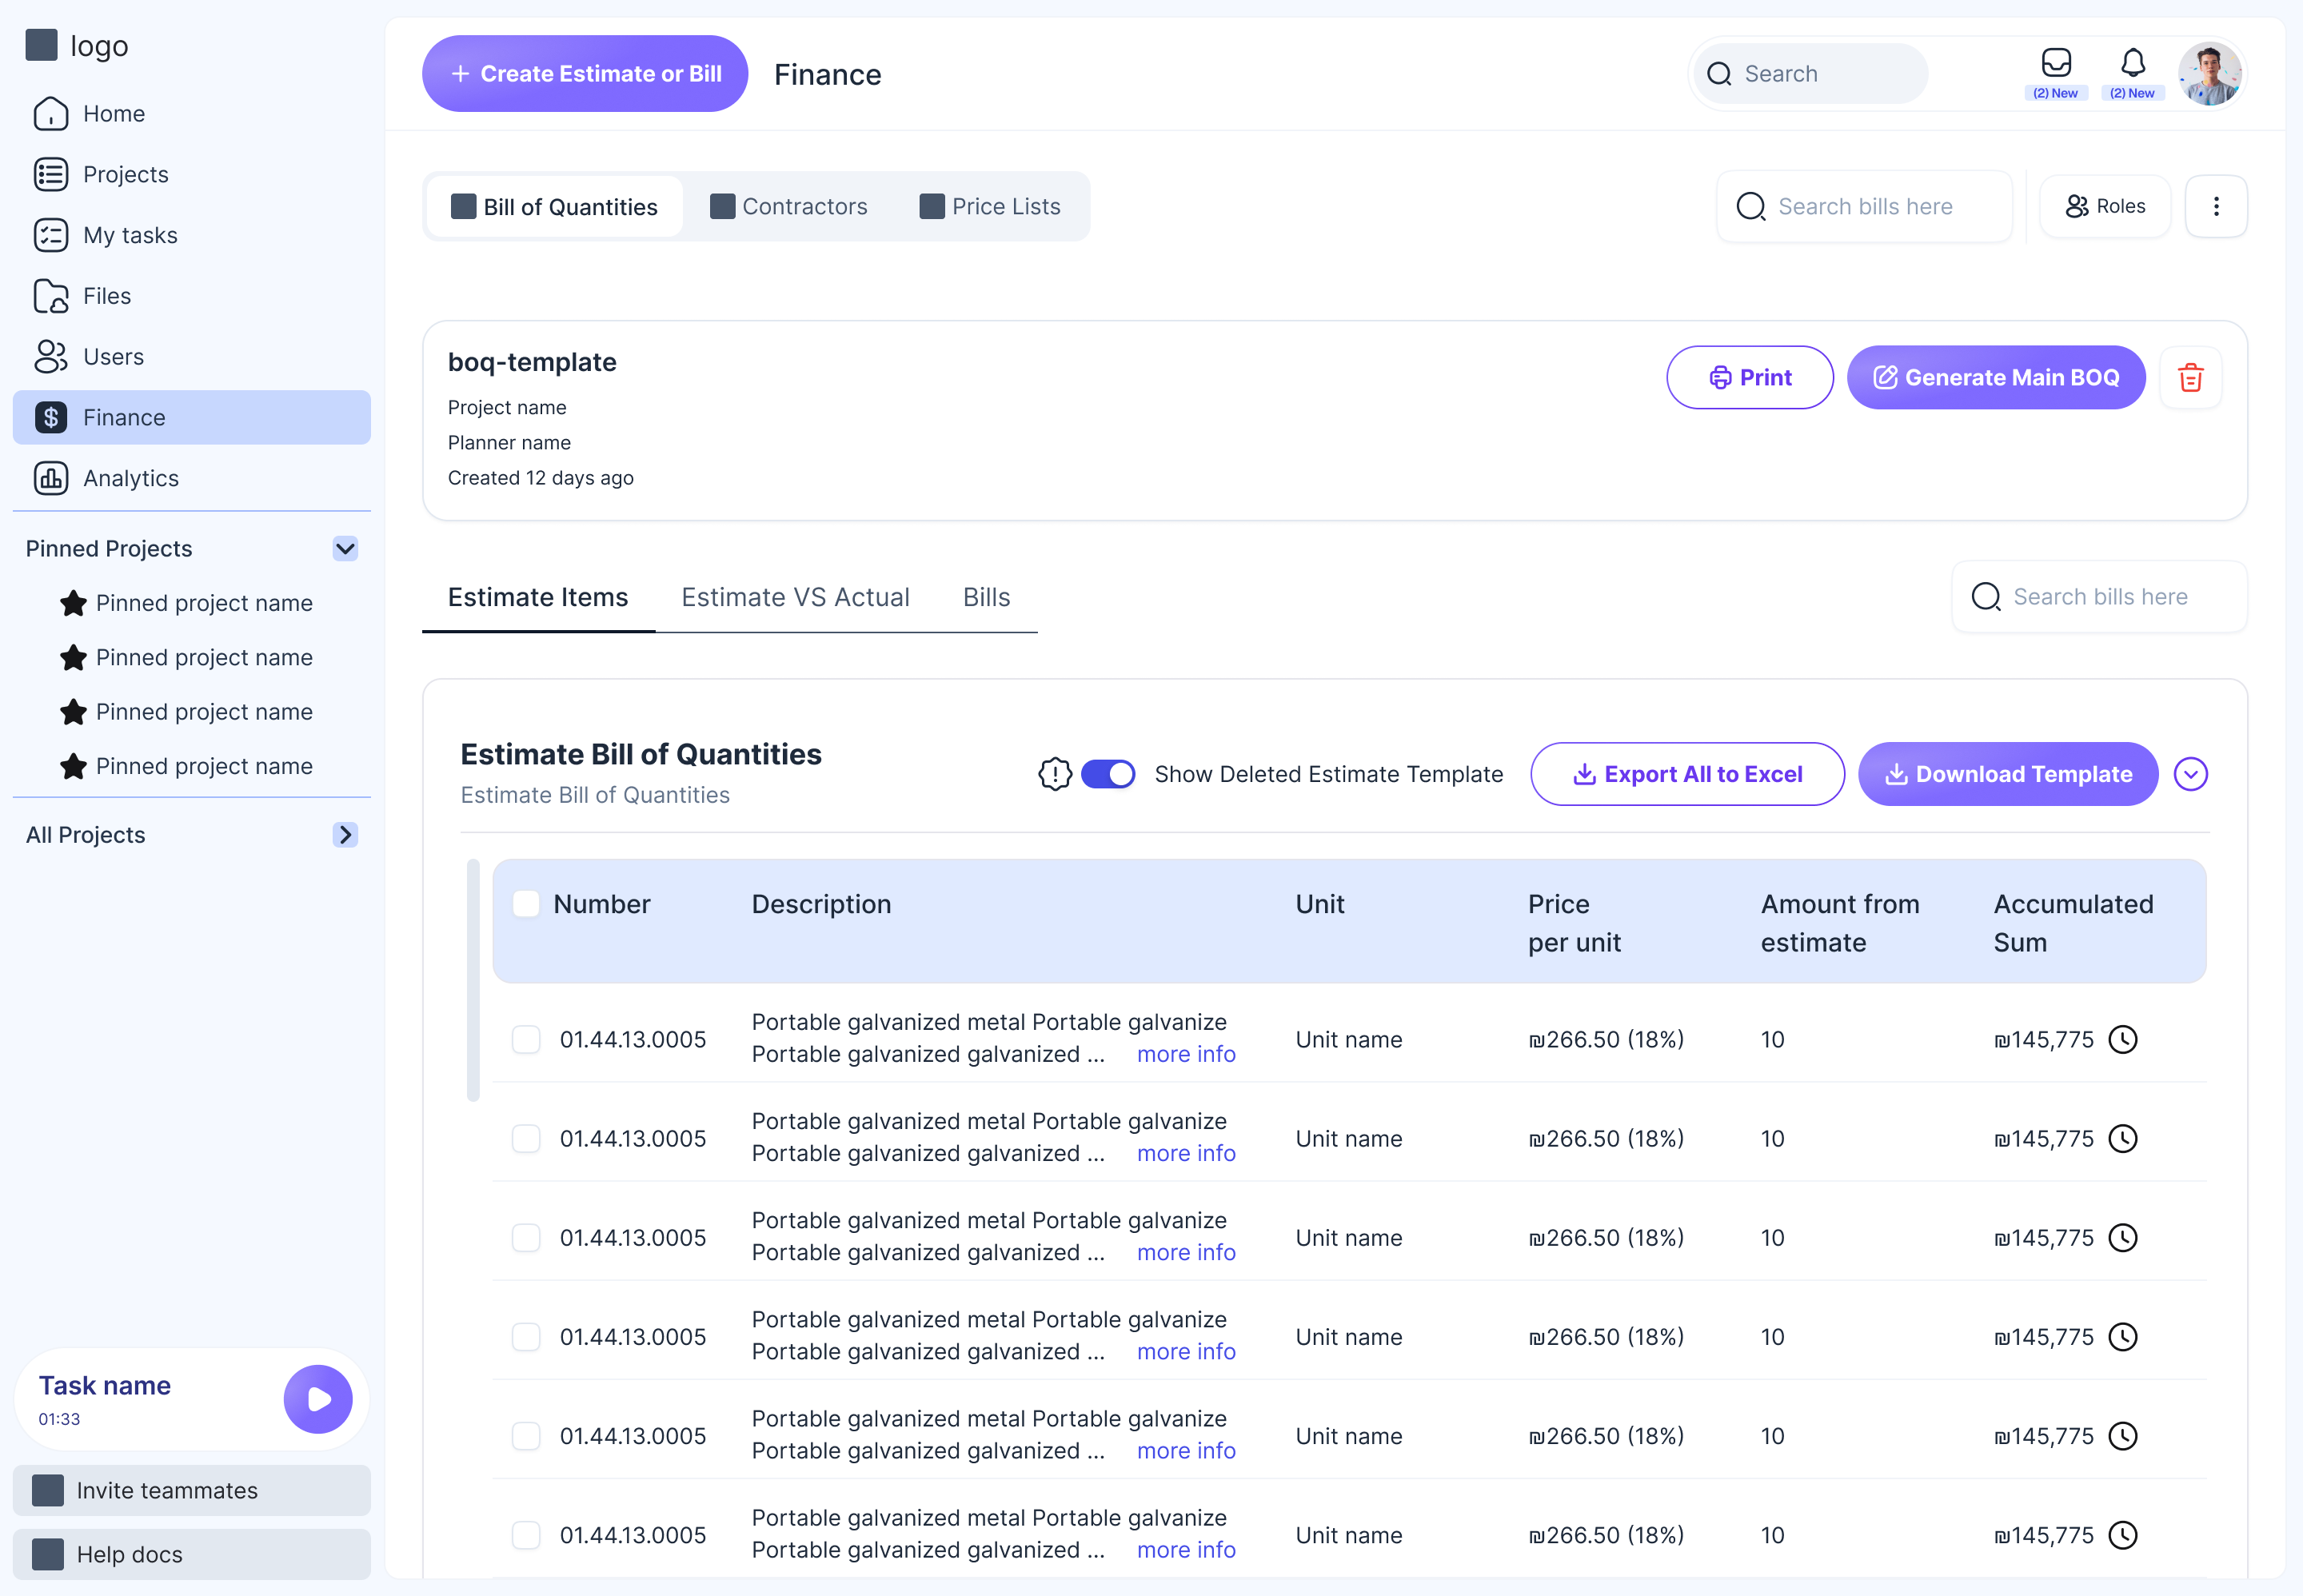Screen dimensions: 2303x1596
Task: Open the notifications bell
Action: point(2132,63)
